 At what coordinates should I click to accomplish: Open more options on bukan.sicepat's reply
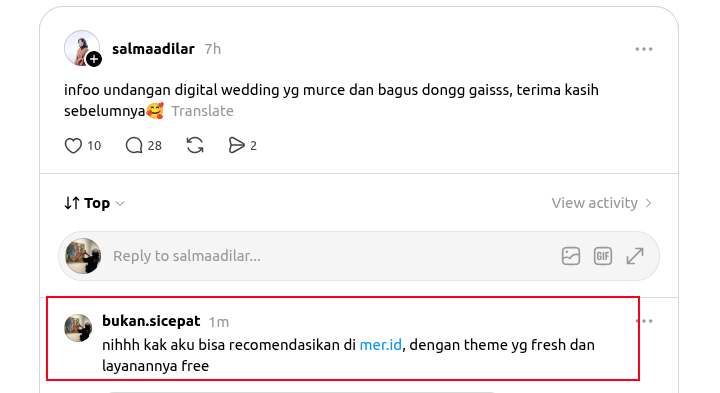pyautogui.click(x=644, y=321)
